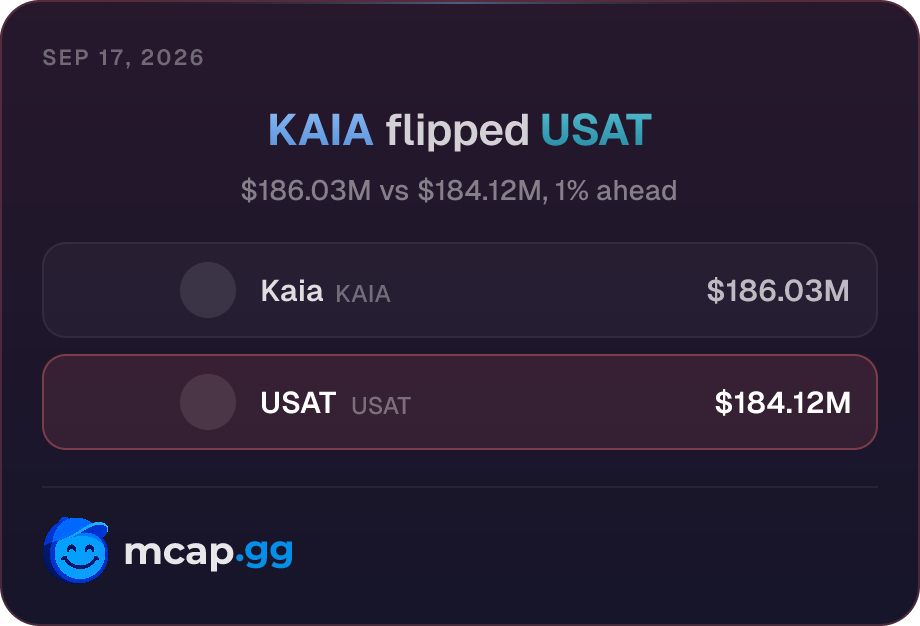
Task: Click the subtitle showing 1% ahead
Action: 459,191
